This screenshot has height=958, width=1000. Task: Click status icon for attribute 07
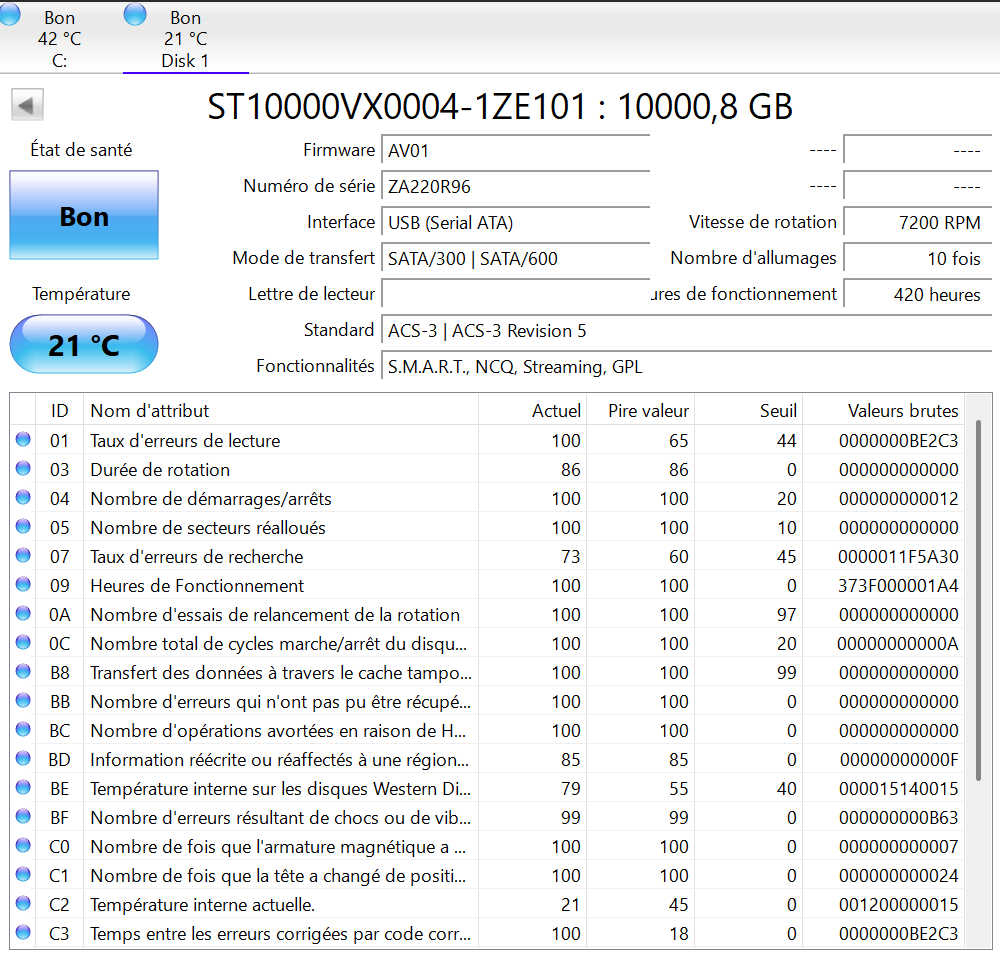[x=23, y=556]
